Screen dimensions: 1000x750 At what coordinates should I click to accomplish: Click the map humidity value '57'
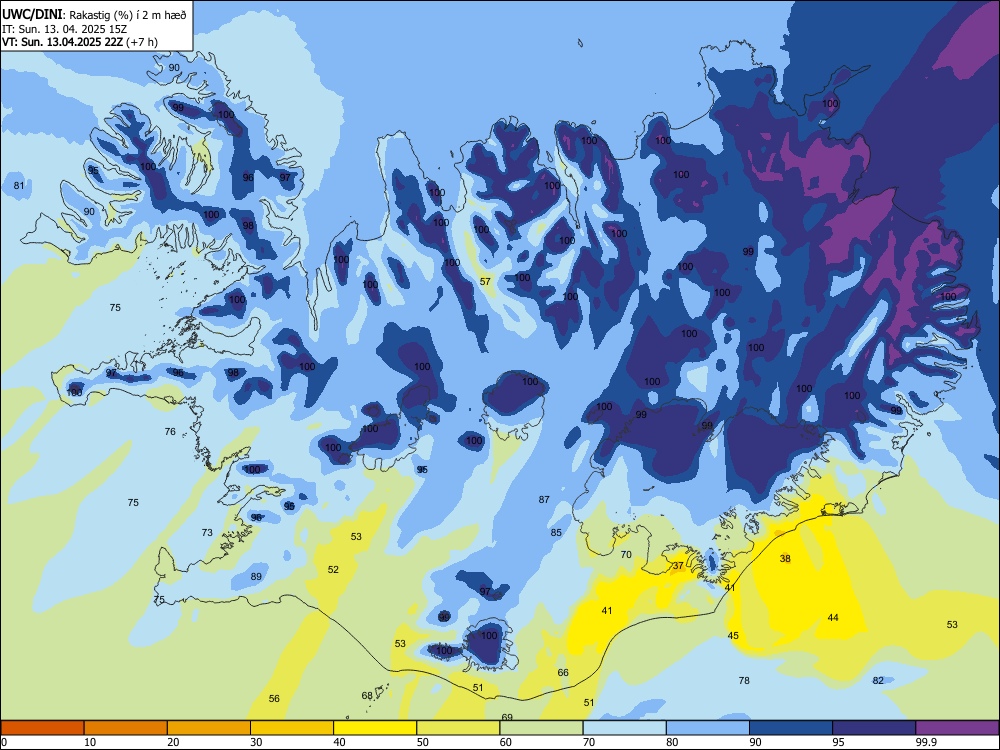click(485, 281)
